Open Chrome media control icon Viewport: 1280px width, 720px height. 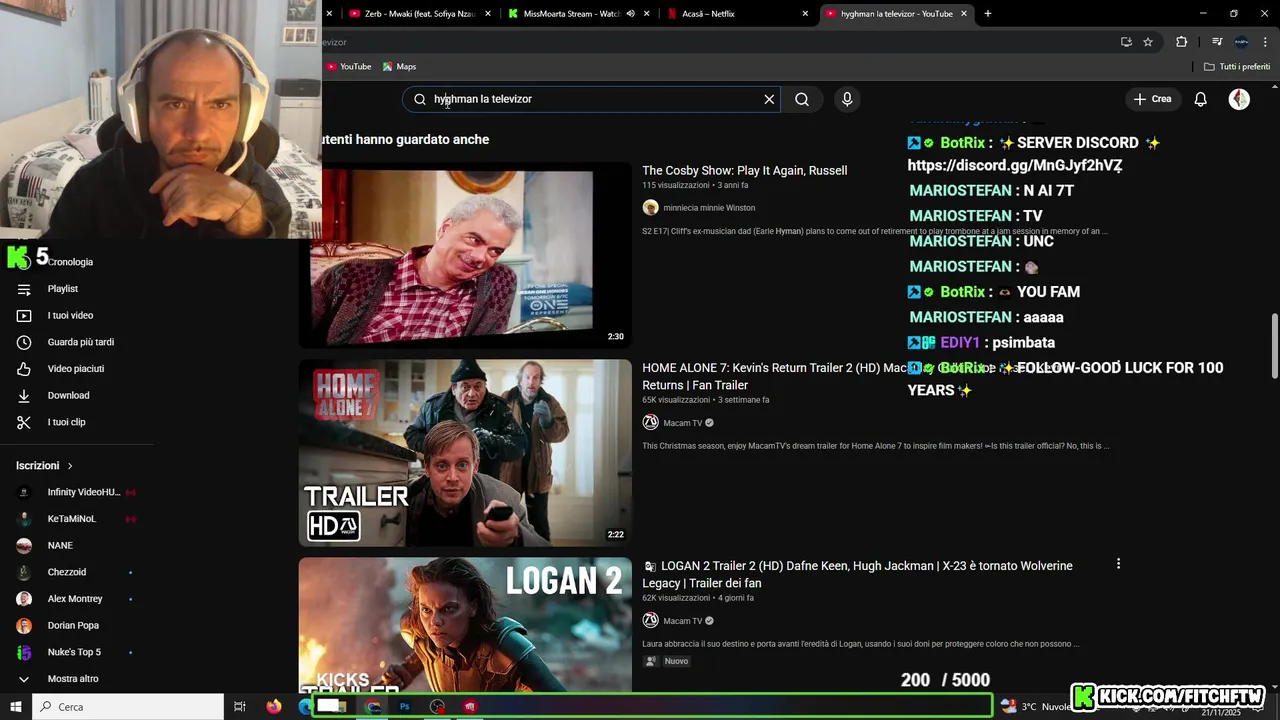point(1217,42)
